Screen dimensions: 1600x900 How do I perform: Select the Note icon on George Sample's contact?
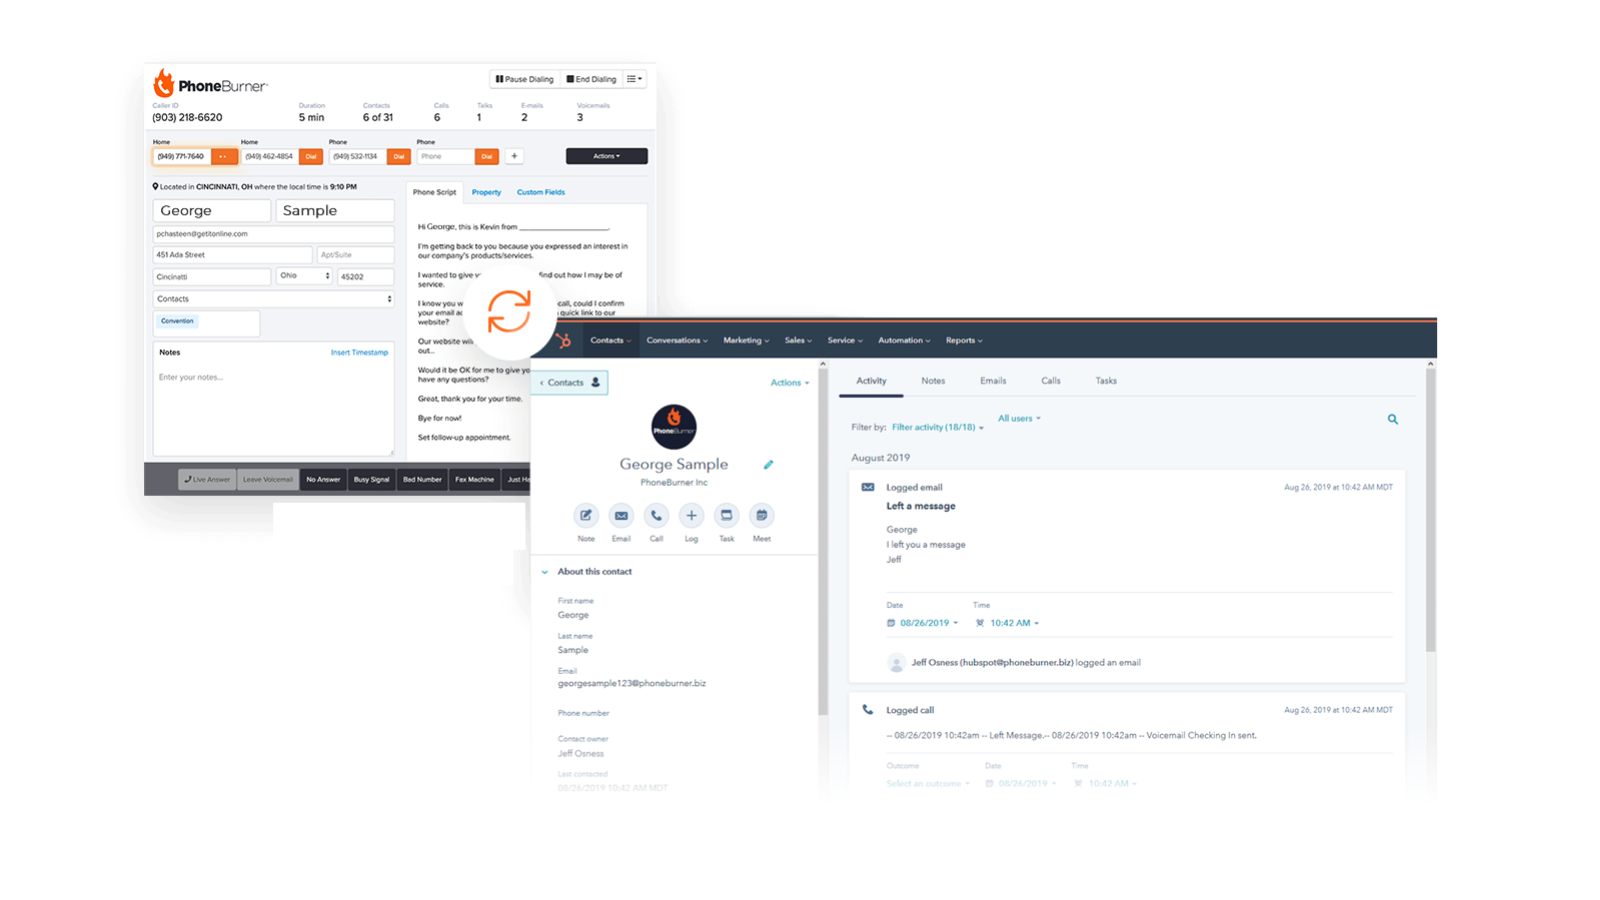point(586,517)
